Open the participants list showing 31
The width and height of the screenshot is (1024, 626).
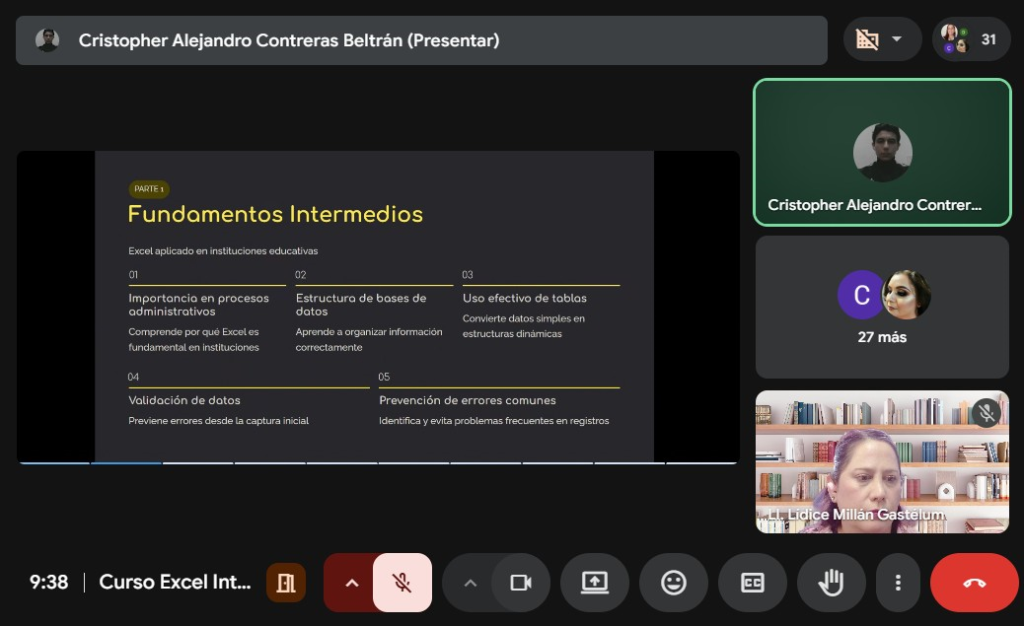[971, 40]
